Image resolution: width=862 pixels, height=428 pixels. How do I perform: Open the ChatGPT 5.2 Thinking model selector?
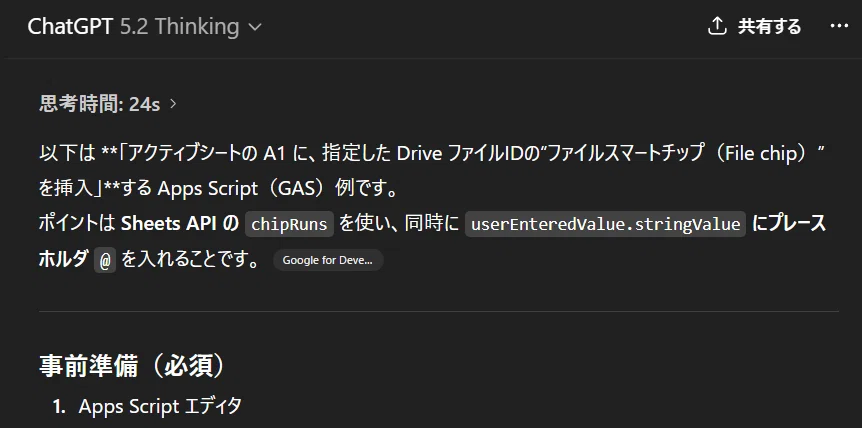click(x=145, y=26)
